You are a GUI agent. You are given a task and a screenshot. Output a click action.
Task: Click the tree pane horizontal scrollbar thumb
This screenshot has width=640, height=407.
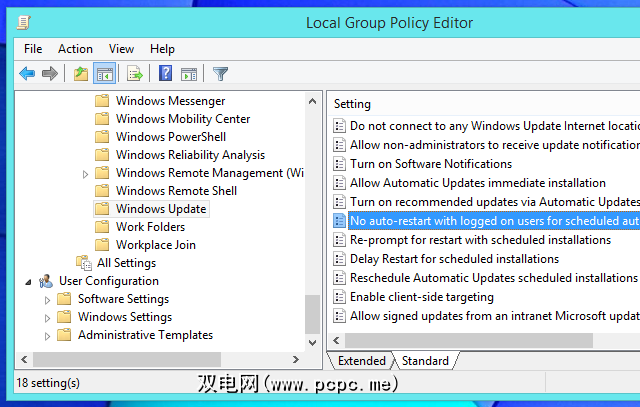127,360
